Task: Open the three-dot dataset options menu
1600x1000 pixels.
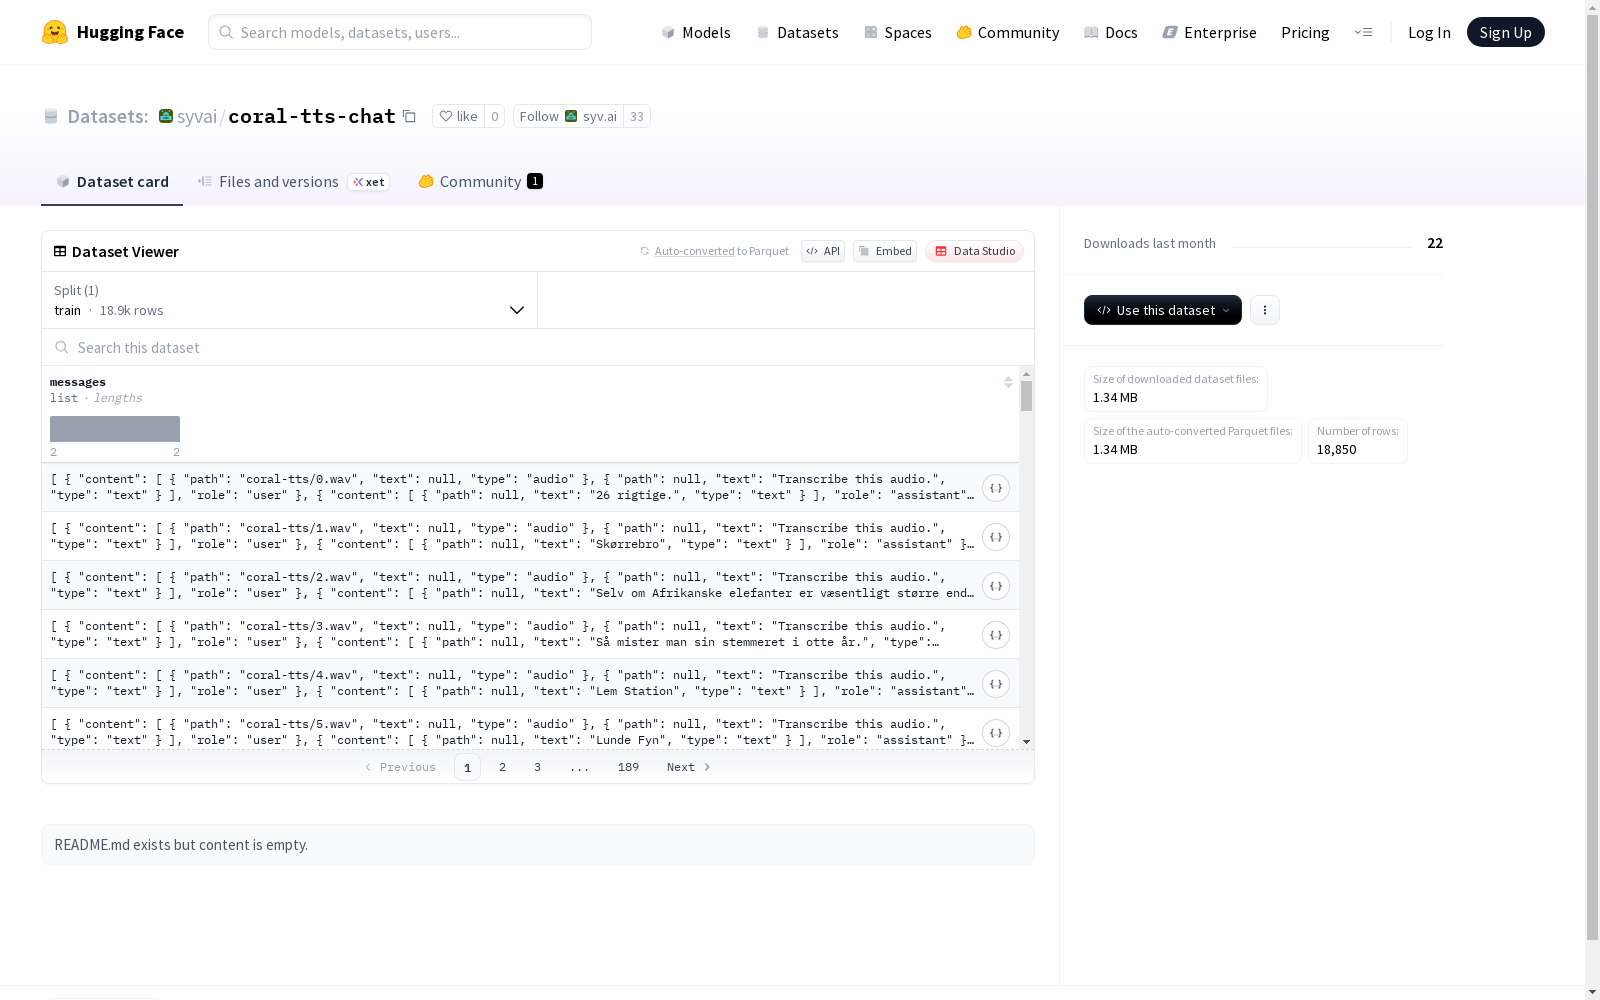Action: click(1265, 310)
